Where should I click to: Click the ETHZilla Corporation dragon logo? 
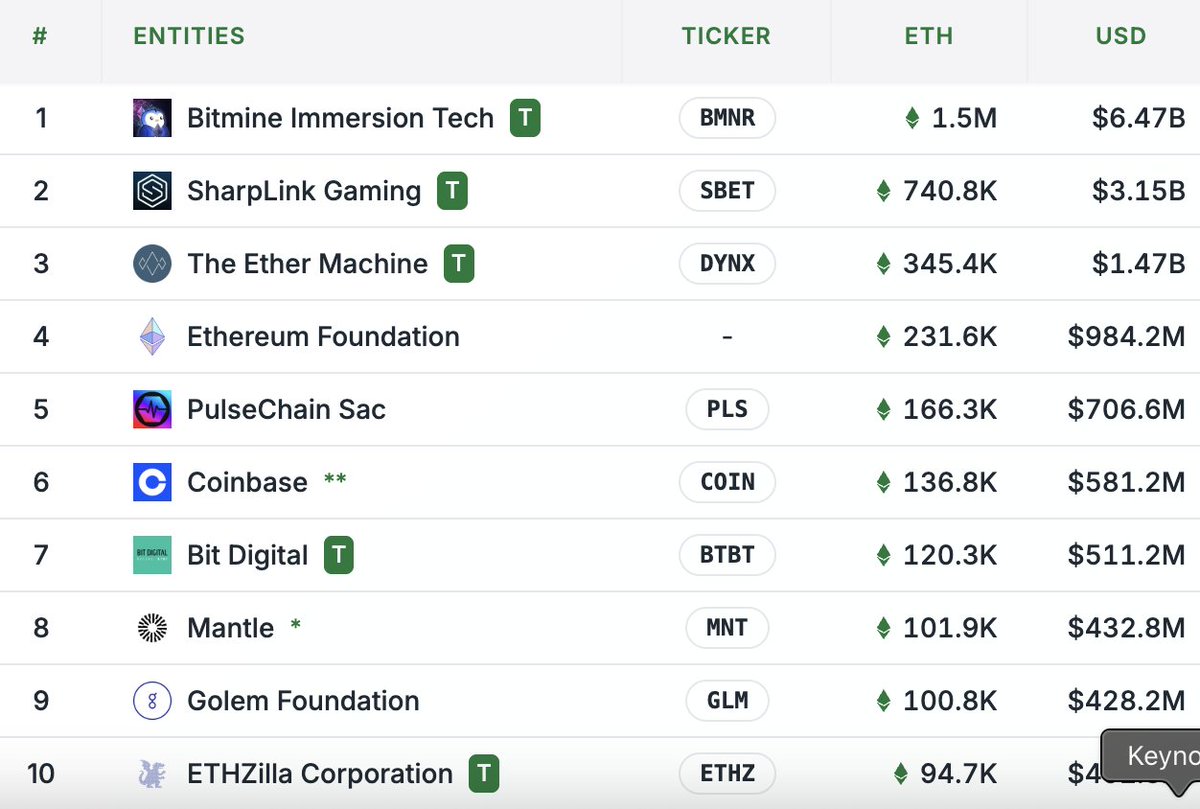[152, 774]
